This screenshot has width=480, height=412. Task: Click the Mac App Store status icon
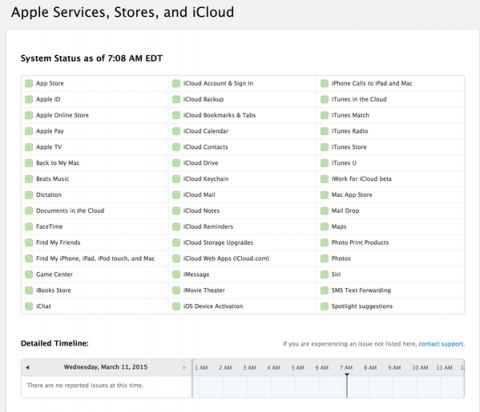coord(324,195)
